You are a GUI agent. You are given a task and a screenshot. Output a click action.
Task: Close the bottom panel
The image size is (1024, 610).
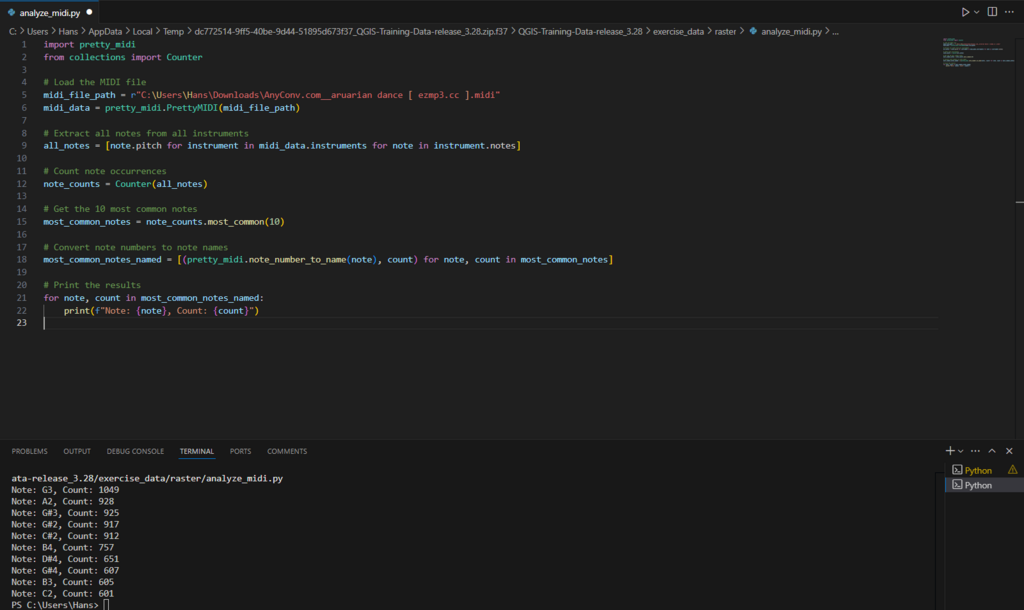pyautogui.click(x=1009, y=451)
